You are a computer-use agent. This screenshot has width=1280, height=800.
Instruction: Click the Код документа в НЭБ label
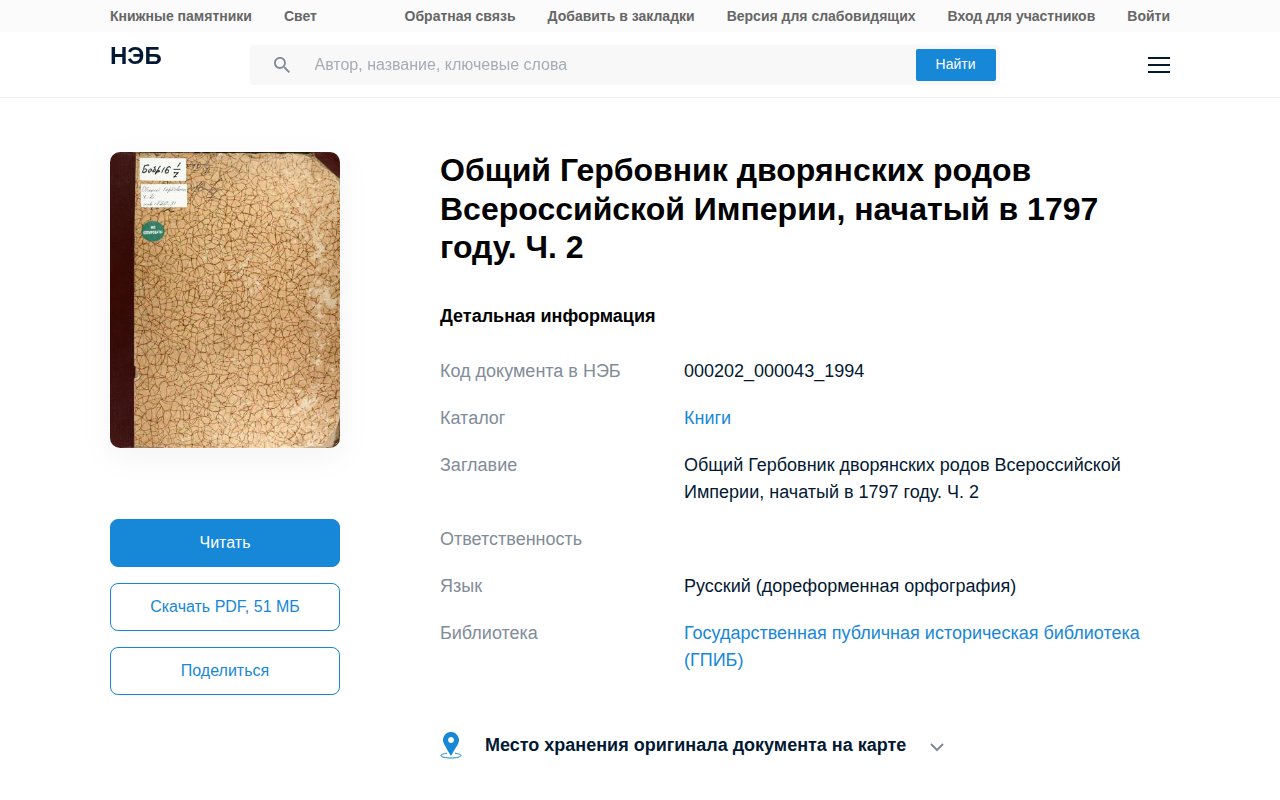[x=530, y=371]
